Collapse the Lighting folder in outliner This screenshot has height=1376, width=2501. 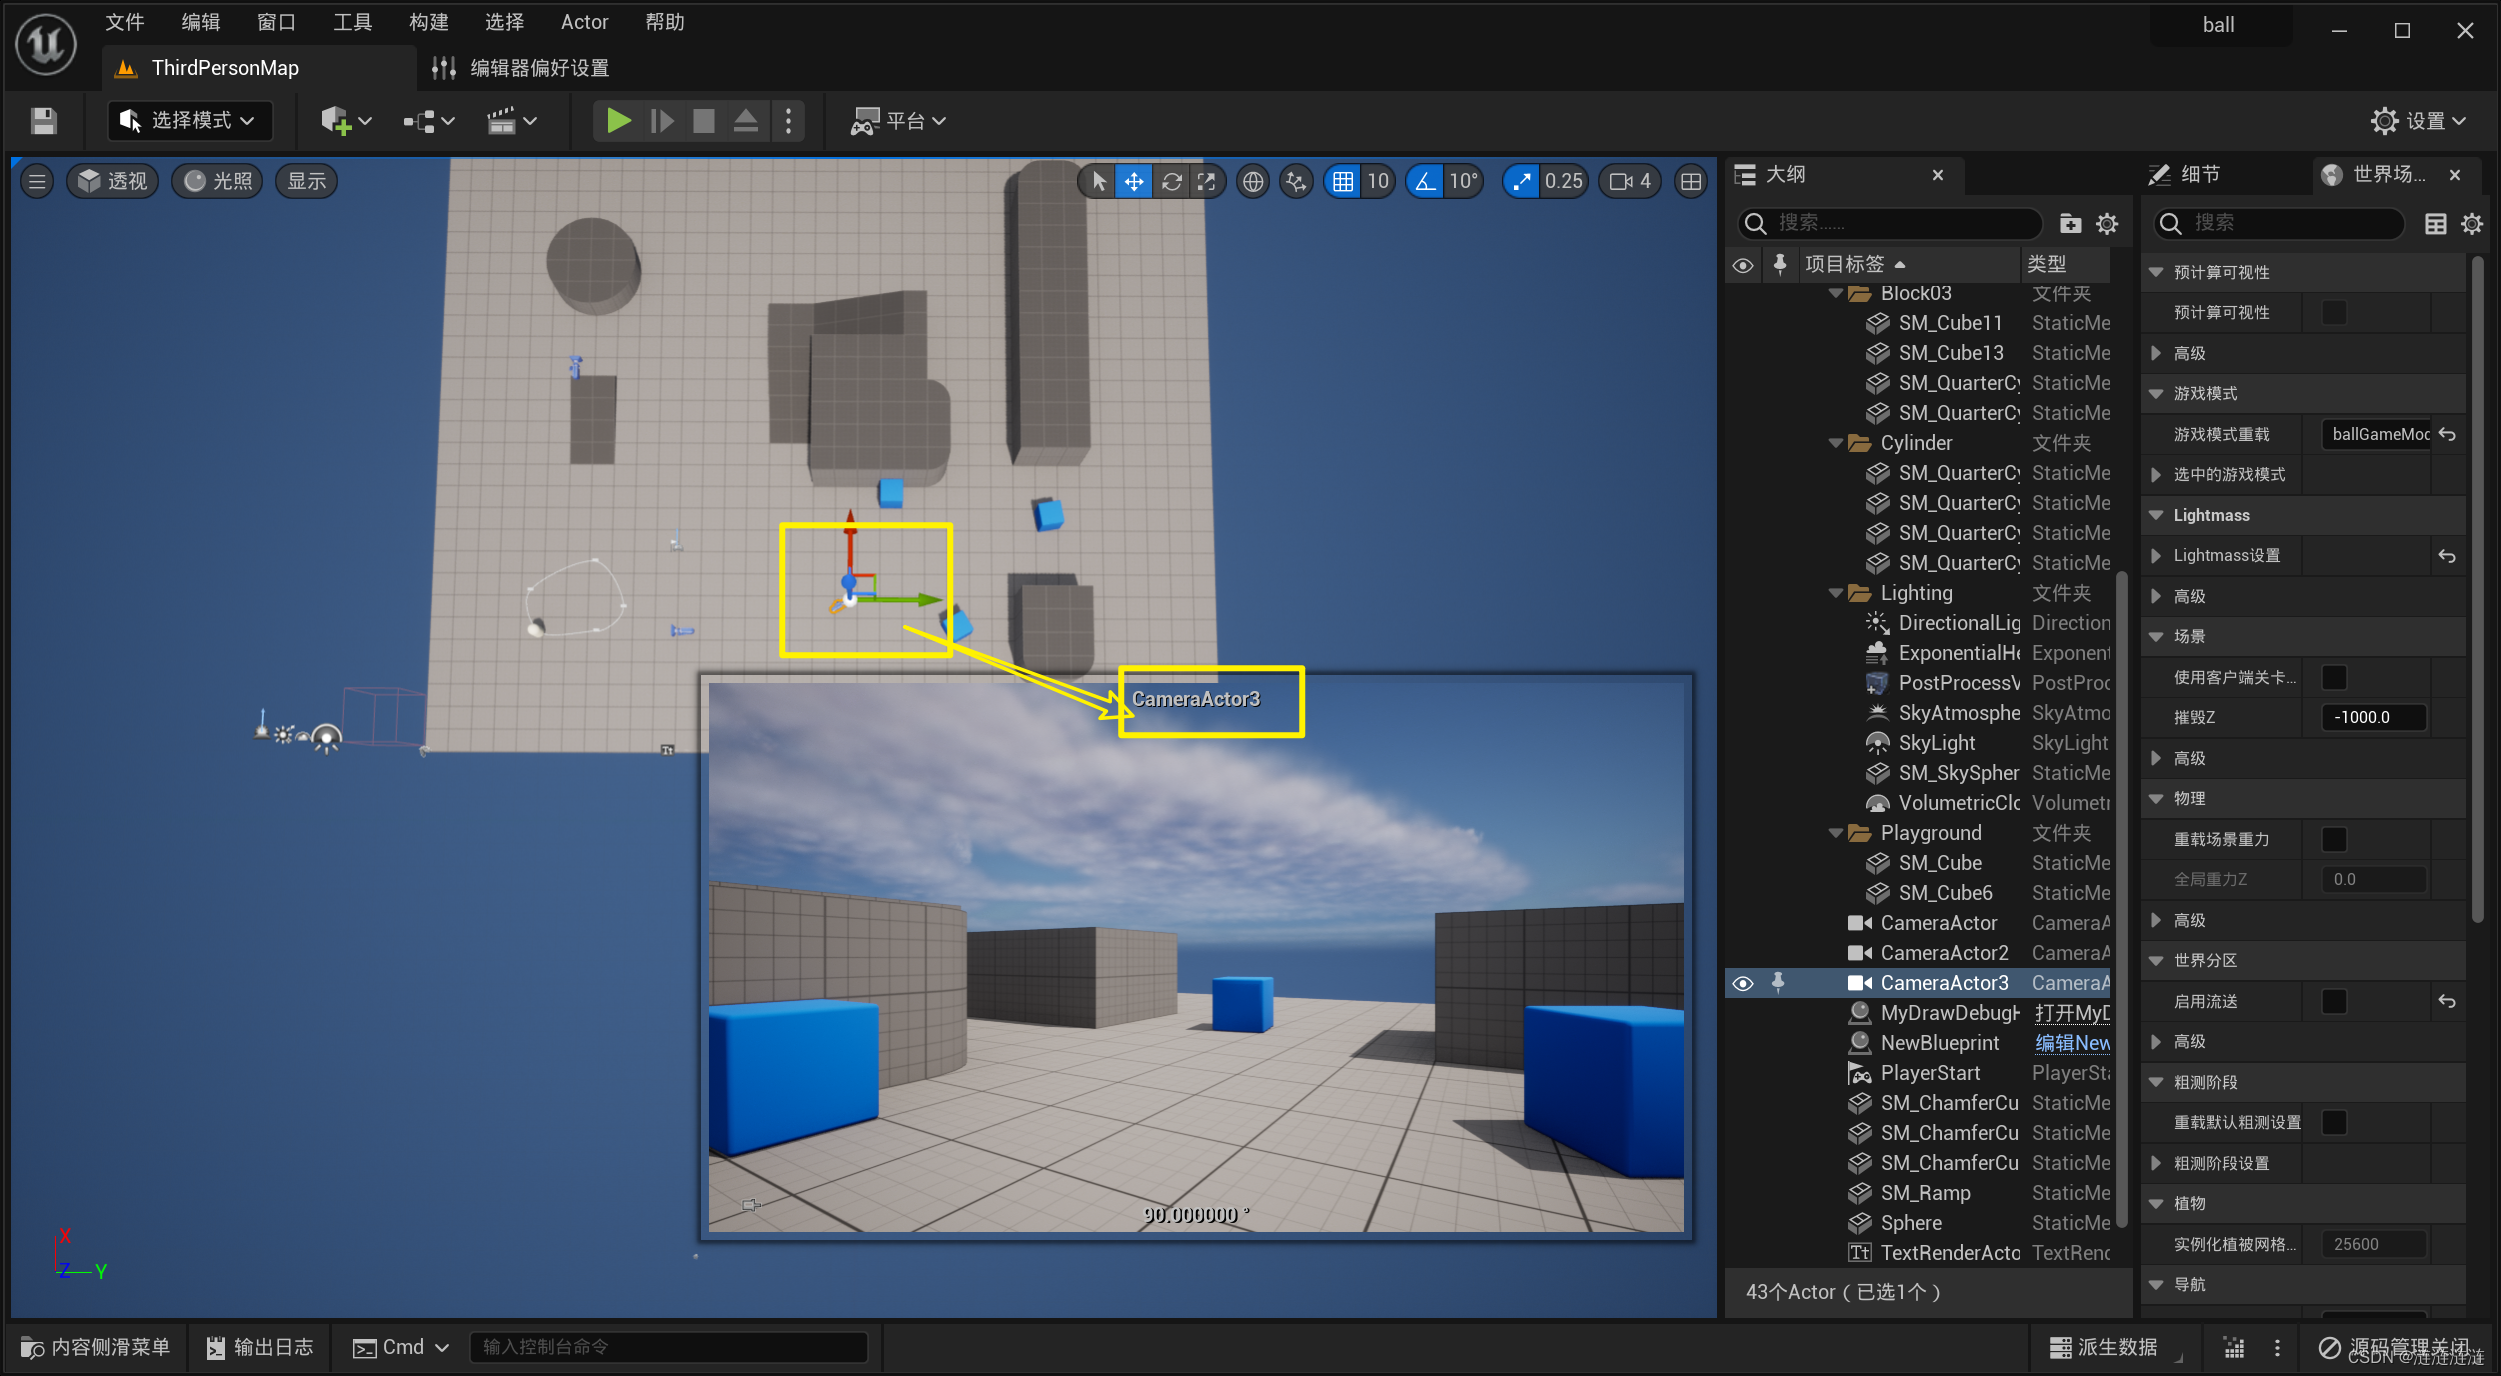1836,593
